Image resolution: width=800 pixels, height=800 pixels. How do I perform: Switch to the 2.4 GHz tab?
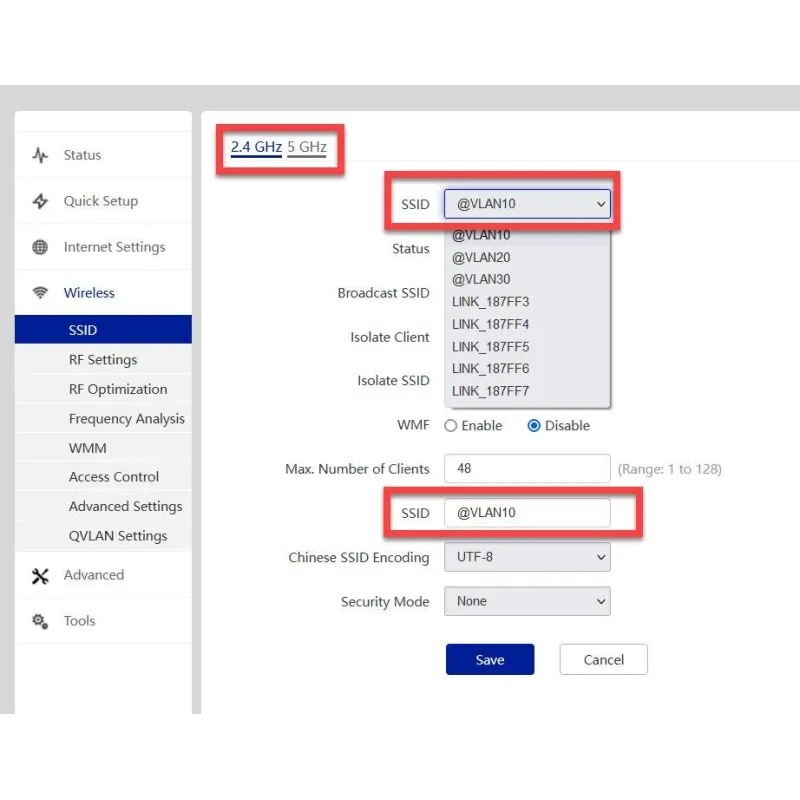pos(256,147)
